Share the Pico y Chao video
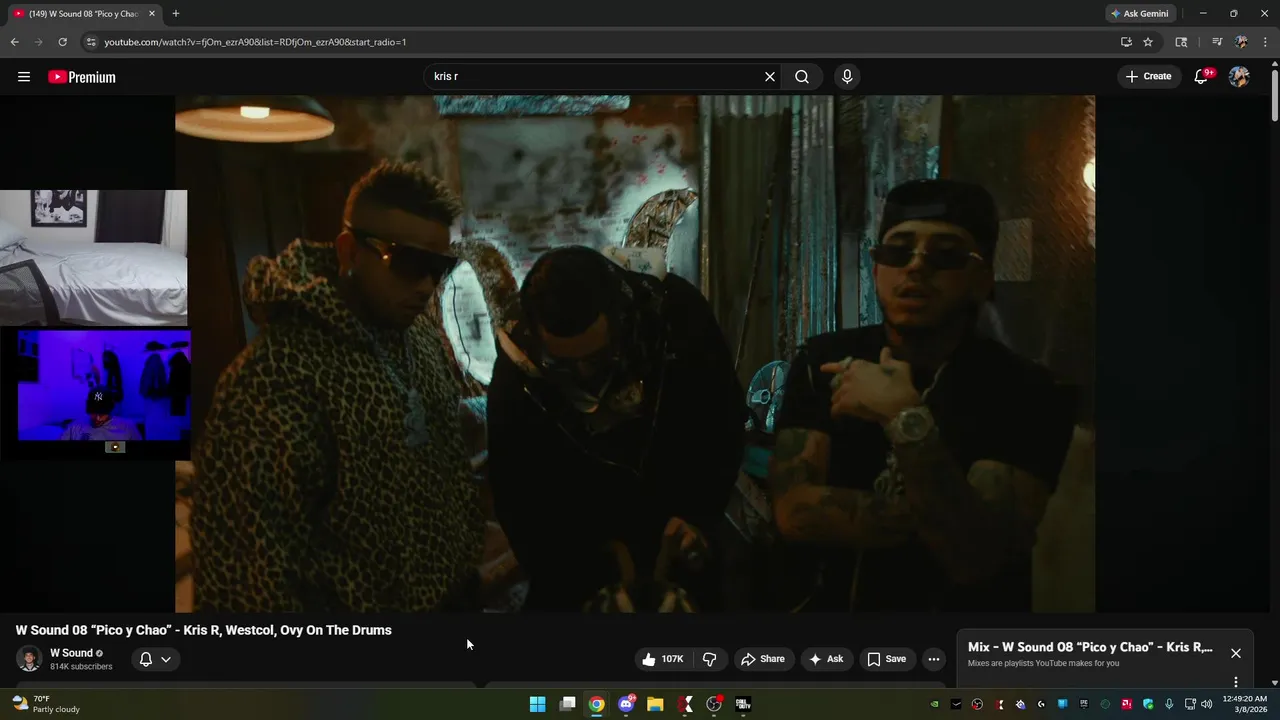This screenshot has height=720, width=1280. pos(762,659)
